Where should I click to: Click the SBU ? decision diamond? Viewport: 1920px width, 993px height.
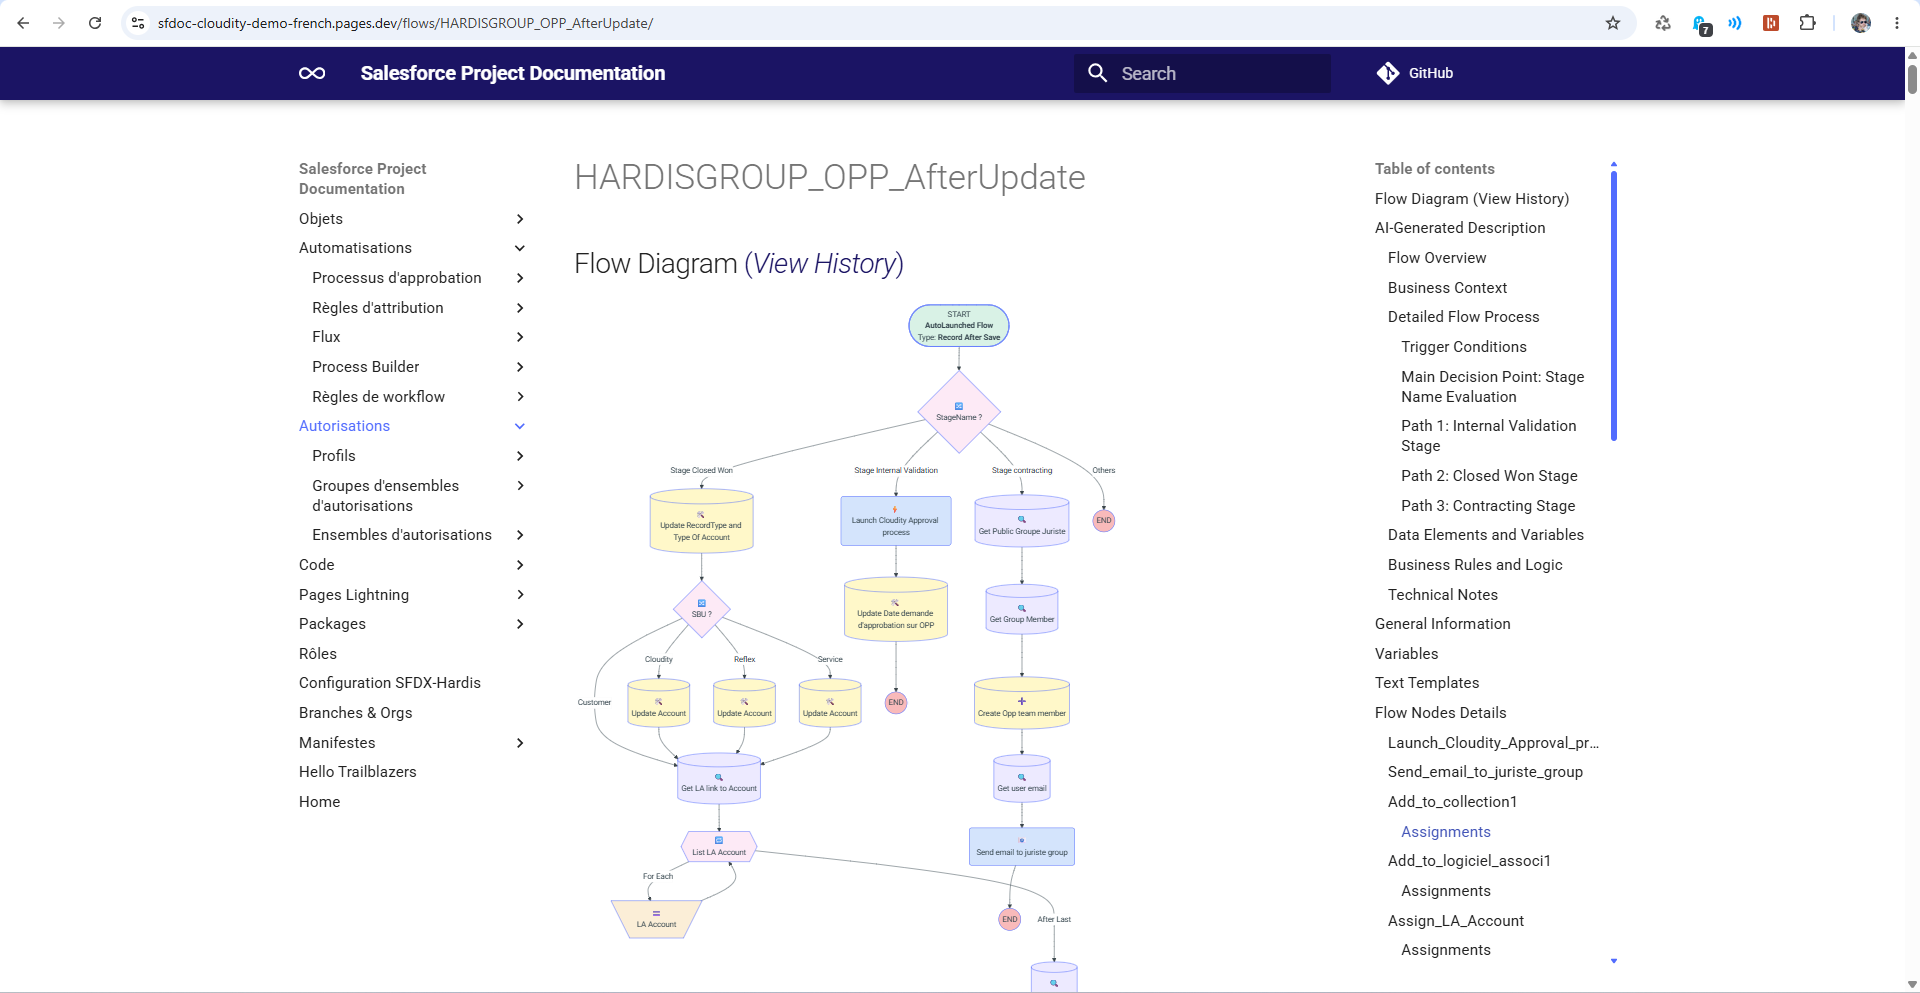(x=701, y=609)
